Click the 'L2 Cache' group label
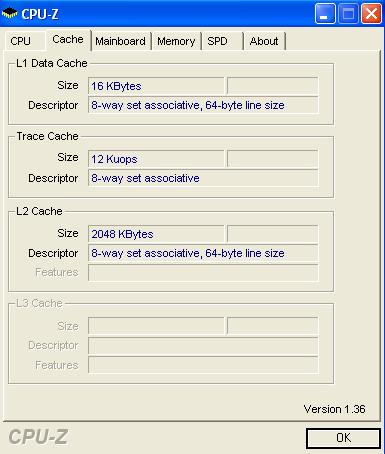The height and width of the screenshot is (454, 385). (x=39, y=211)
